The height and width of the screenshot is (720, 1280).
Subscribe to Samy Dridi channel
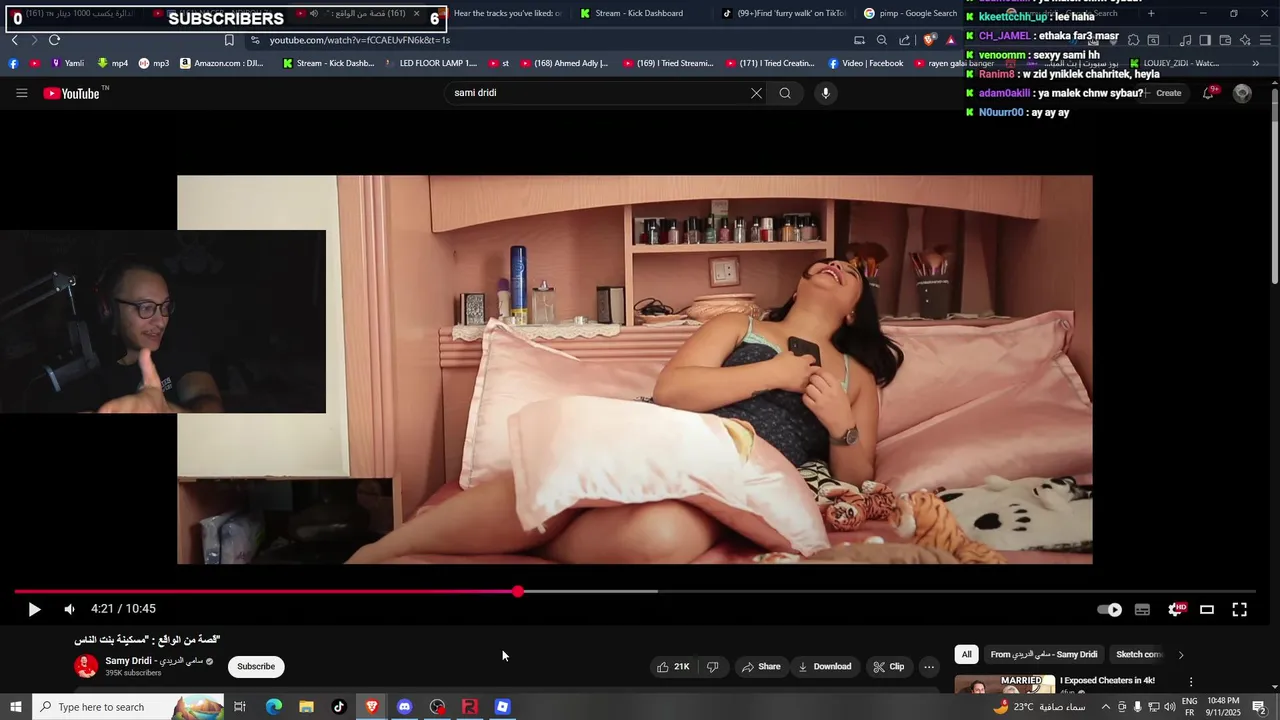(x=256, y=667)
